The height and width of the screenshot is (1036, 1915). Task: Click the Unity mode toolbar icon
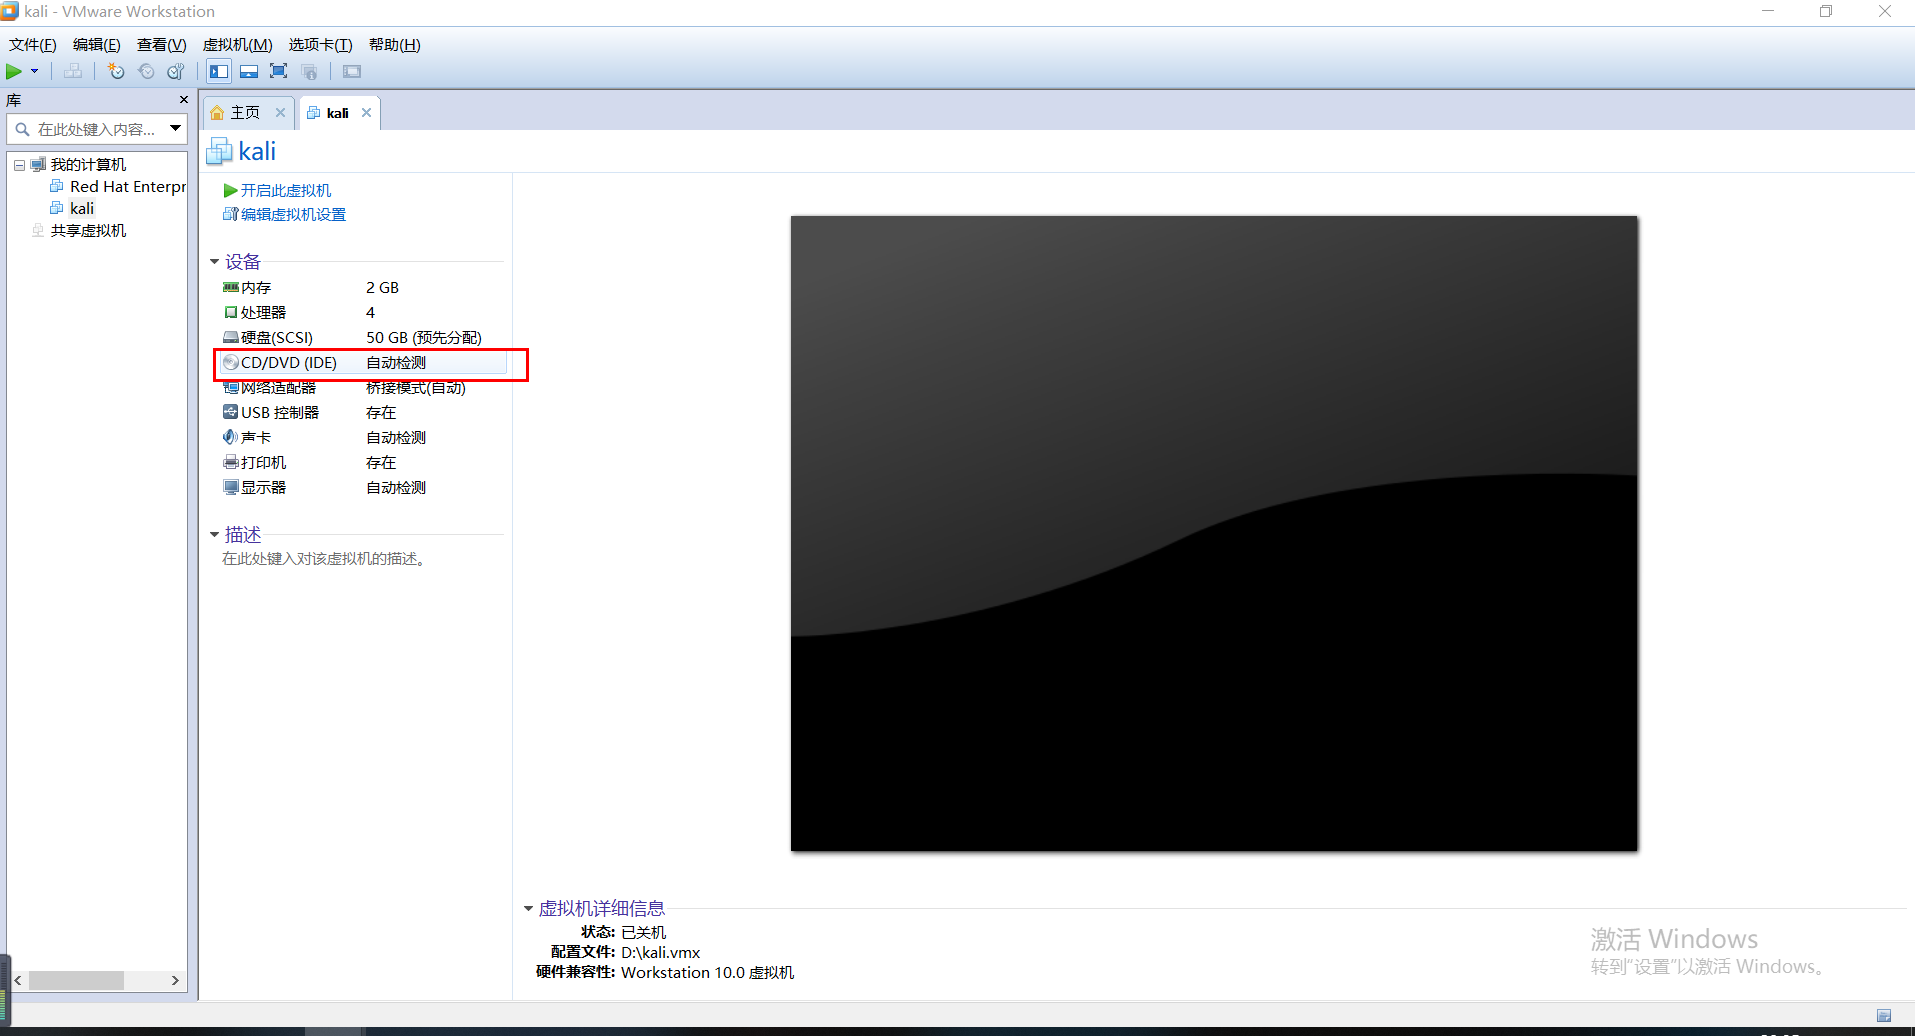click(x=309, y=71)
